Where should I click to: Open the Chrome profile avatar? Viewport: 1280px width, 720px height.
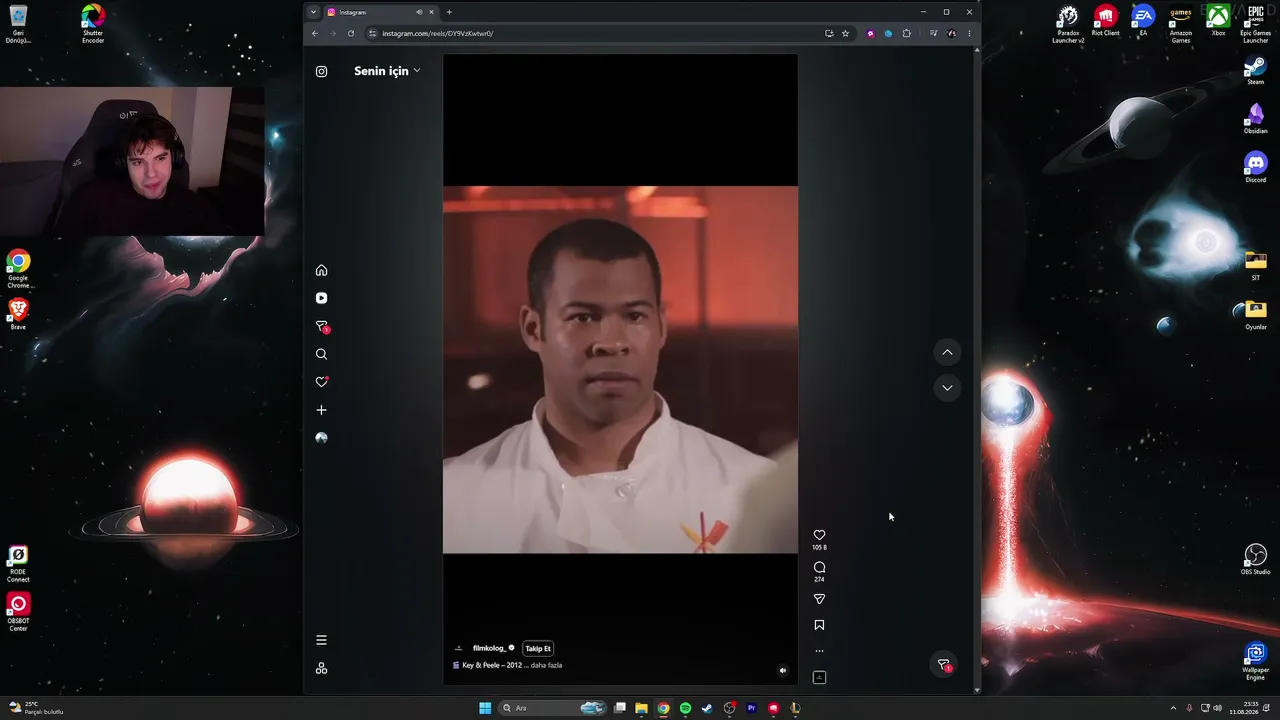[951, 33]
